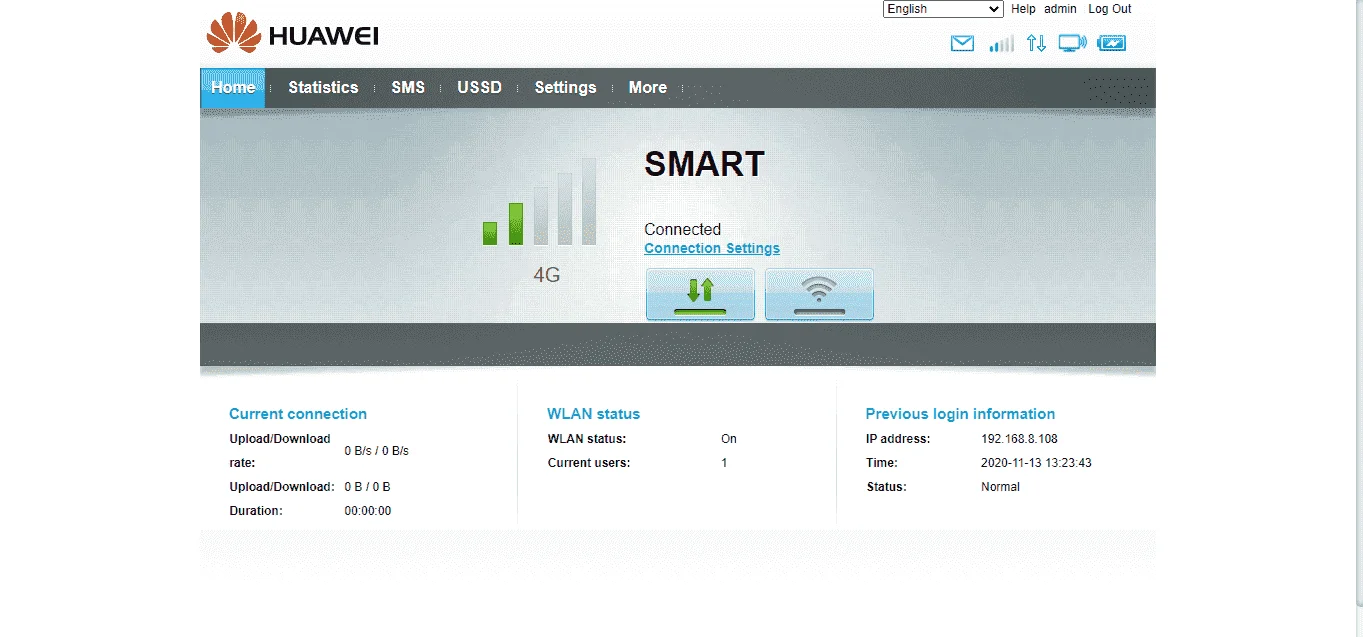Open the Connection Settings link
The image size is (1363, 637).
712,248
